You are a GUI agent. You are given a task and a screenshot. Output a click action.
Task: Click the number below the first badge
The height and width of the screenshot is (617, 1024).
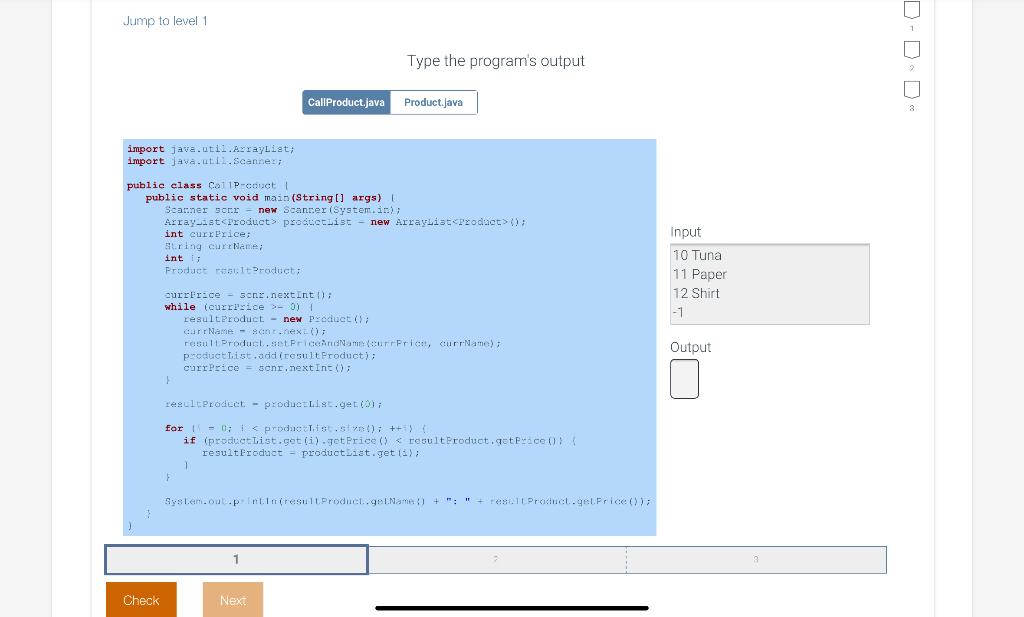tap(911, 28)
